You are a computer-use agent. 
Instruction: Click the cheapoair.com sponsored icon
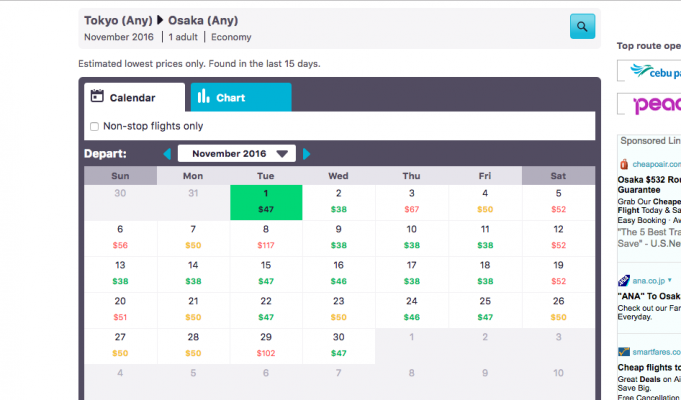pos(624,164)
